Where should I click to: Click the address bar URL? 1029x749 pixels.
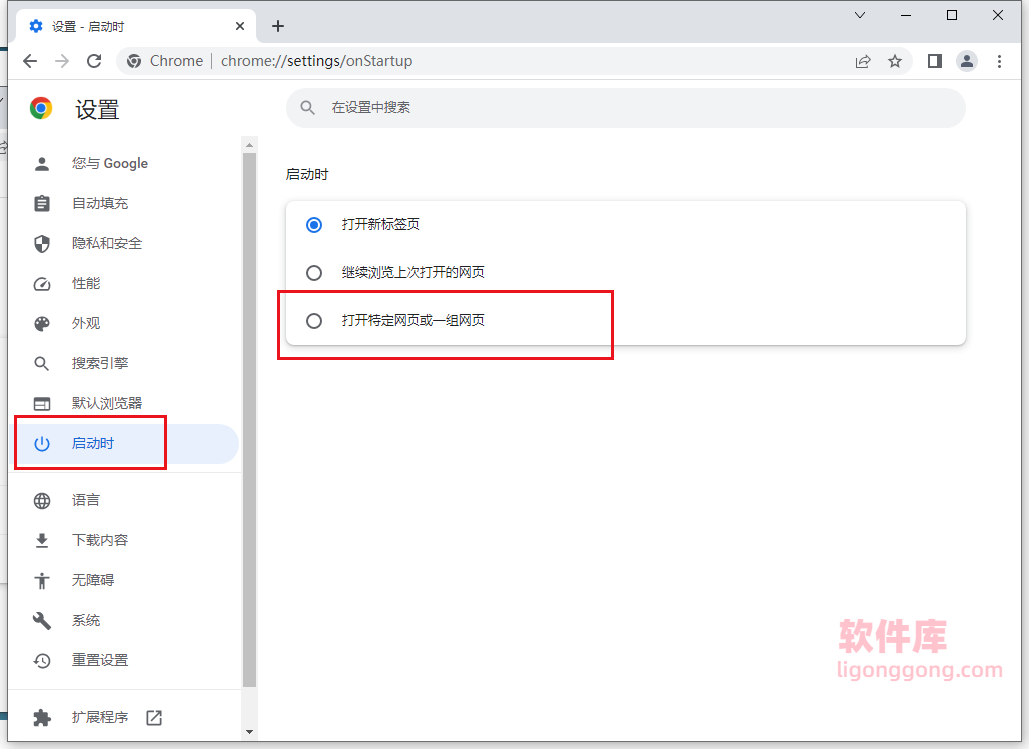coord(316,61)
